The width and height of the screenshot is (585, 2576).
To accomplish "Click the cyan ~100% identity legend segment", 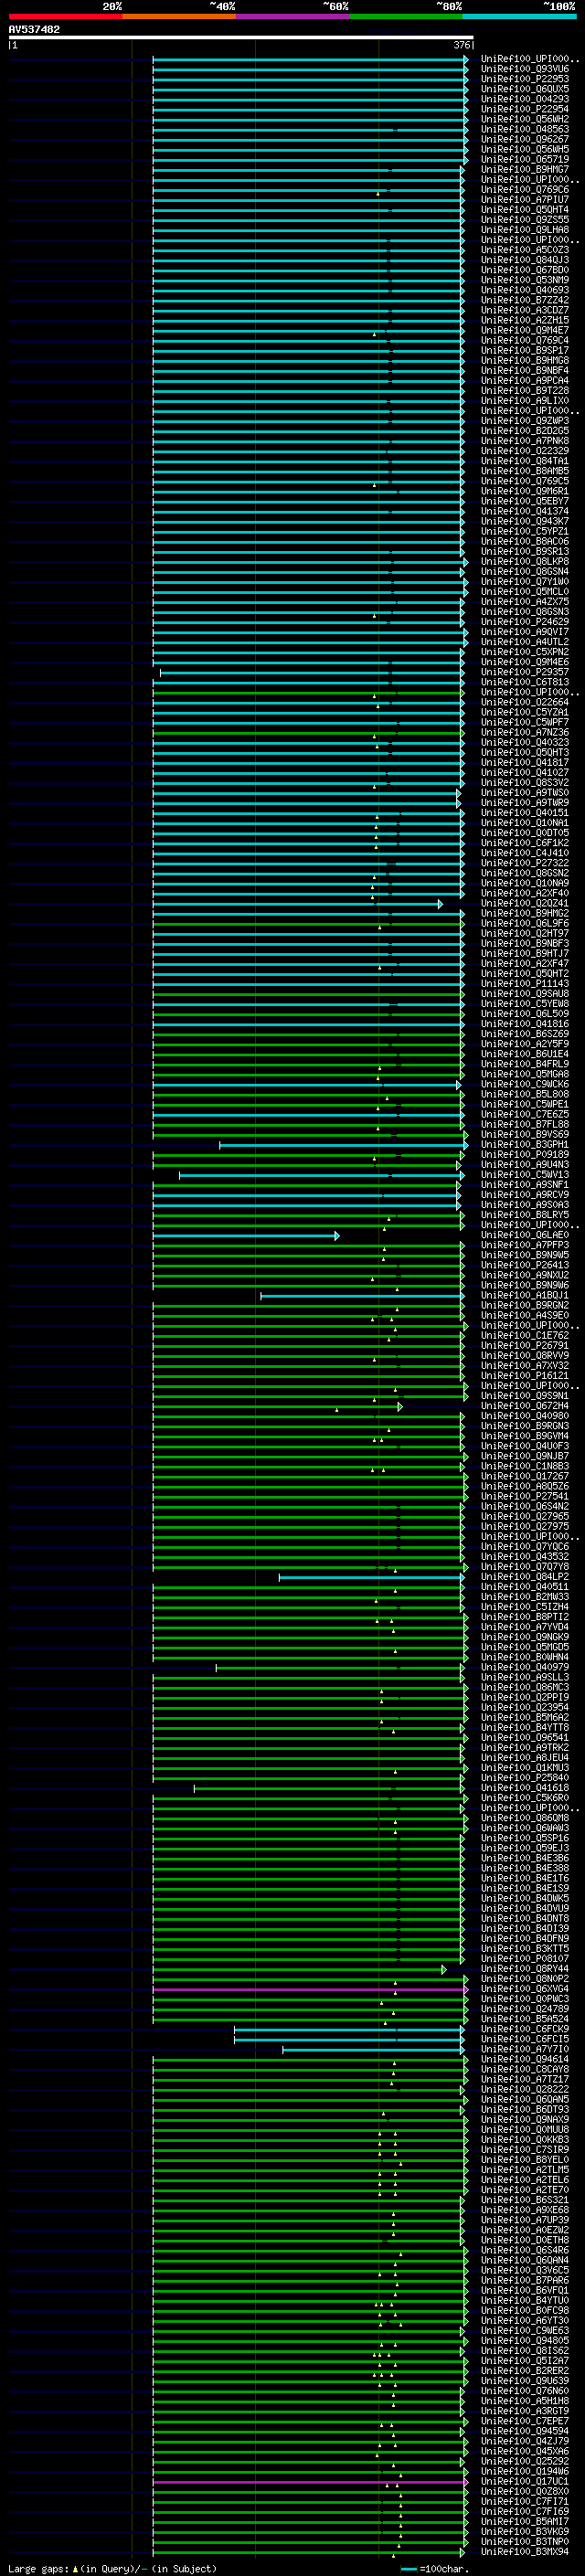I will click(x=519, y=17).
